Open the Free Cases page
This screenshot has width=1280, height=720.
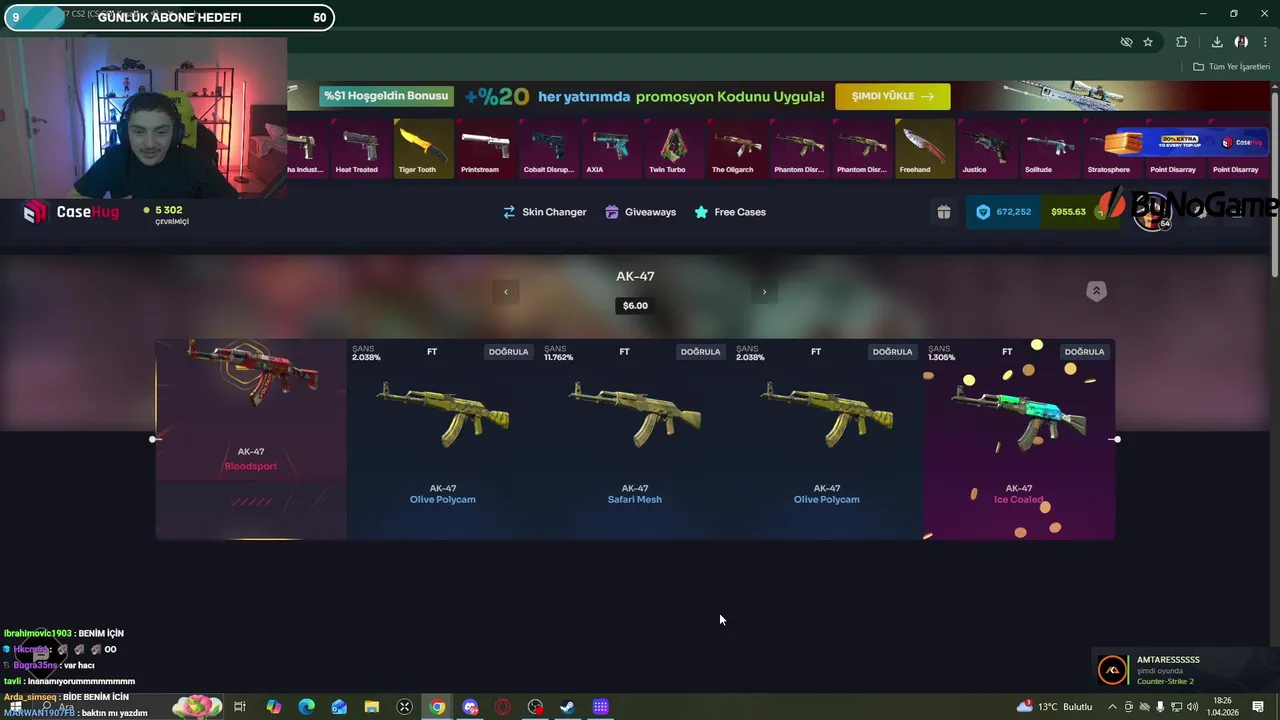tap(730, 212)
